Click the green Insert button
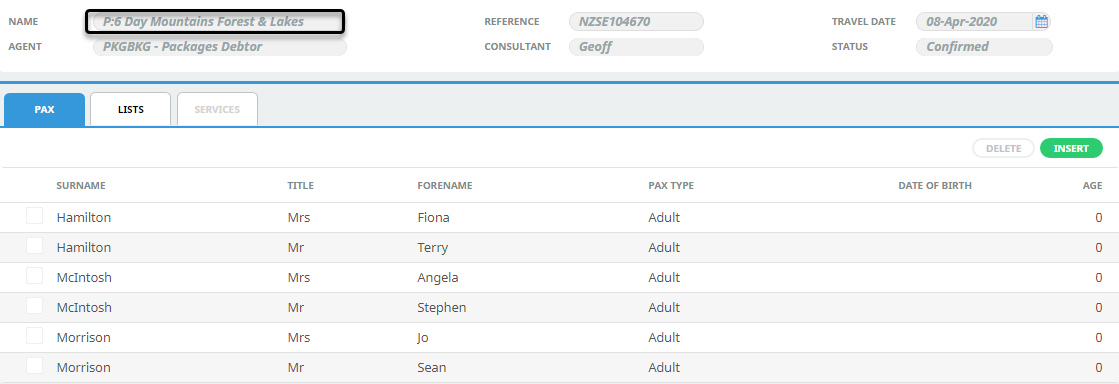Screen dimensions: 1119x384 pos(1071,148)
